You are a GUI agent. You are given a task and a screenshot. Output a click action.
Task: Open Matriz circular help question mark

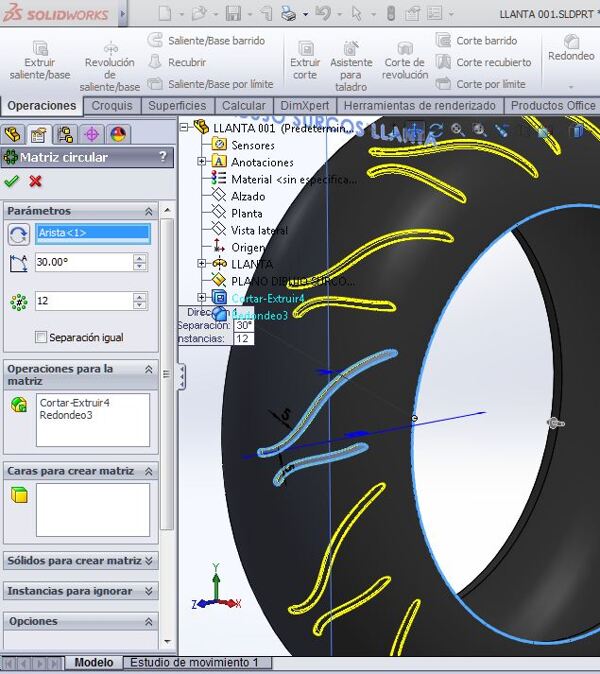tap(162, 156)
